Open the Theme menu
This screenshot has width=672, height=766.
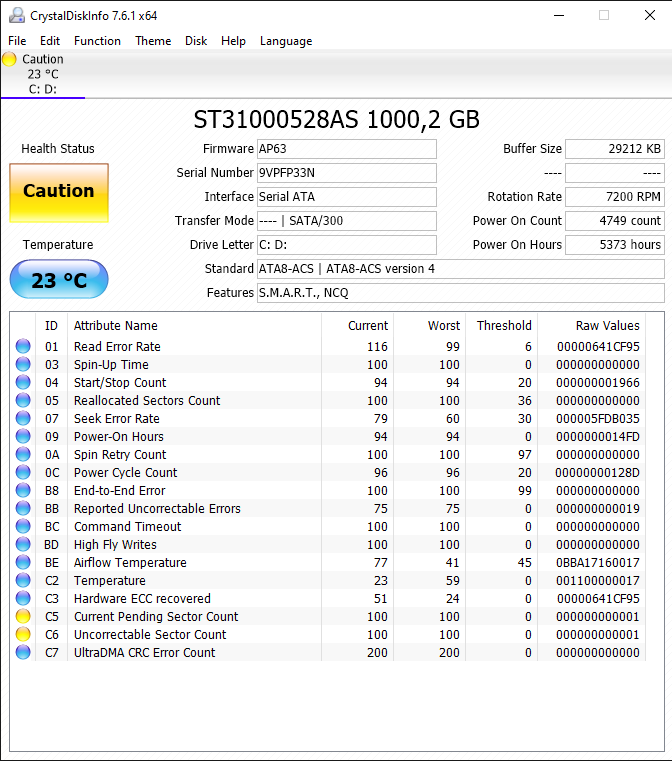point(153,41)
